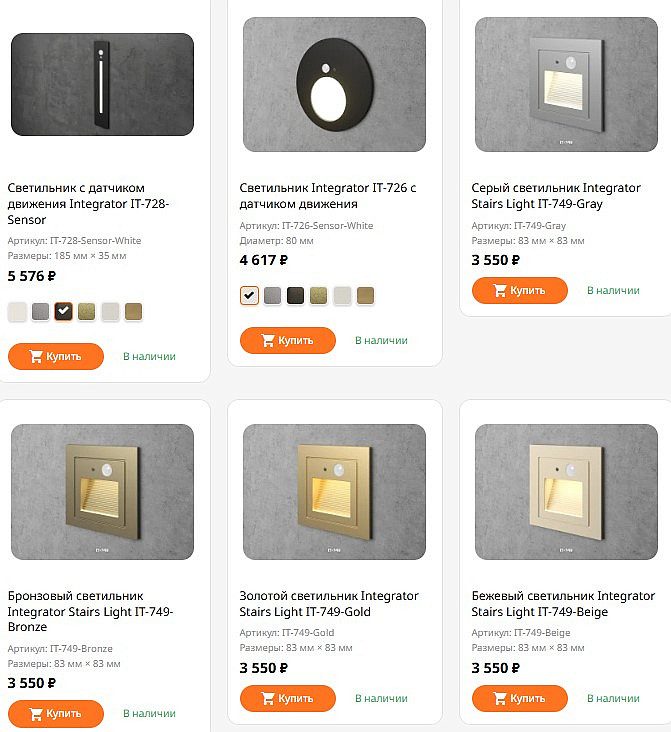The width and height of the screenshot is (671, 732).
Task: Open the IT-728 slim black light image
Action: click(x=102, y=84)
